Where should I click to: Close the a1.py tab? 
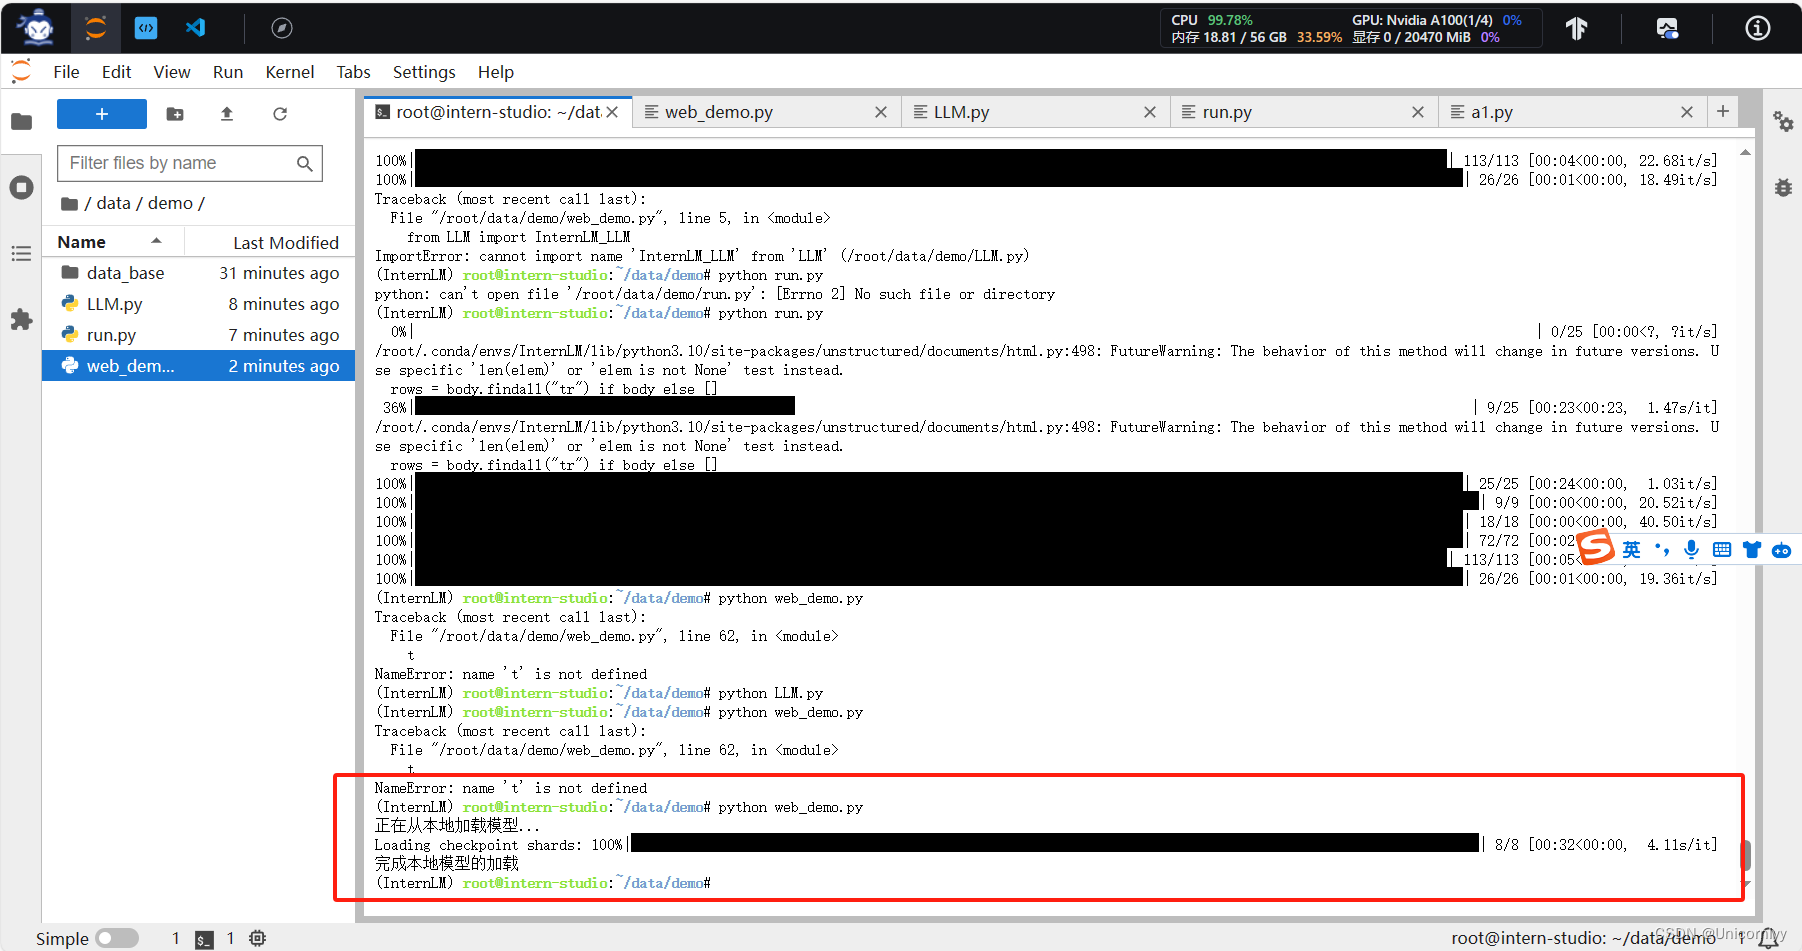tap(1687, 112)
